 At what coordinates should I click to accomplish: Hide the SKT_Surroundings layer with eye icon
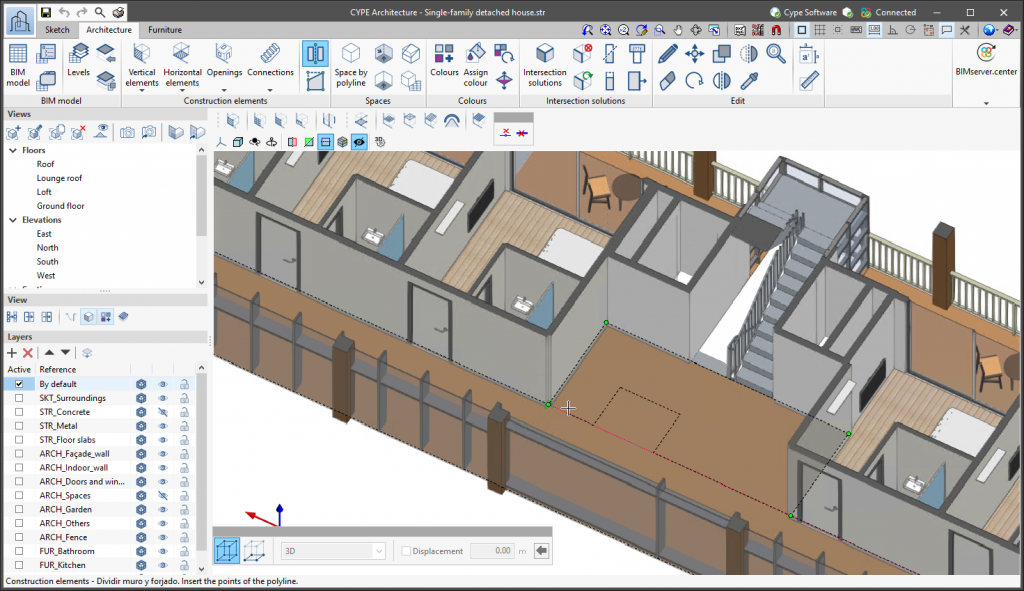pos(163,398)
